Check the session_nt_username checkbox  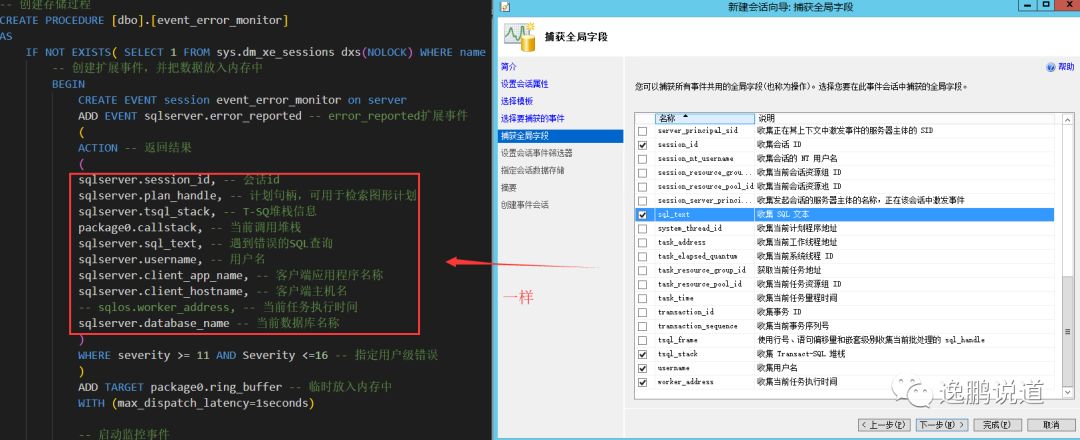point(643,159)
